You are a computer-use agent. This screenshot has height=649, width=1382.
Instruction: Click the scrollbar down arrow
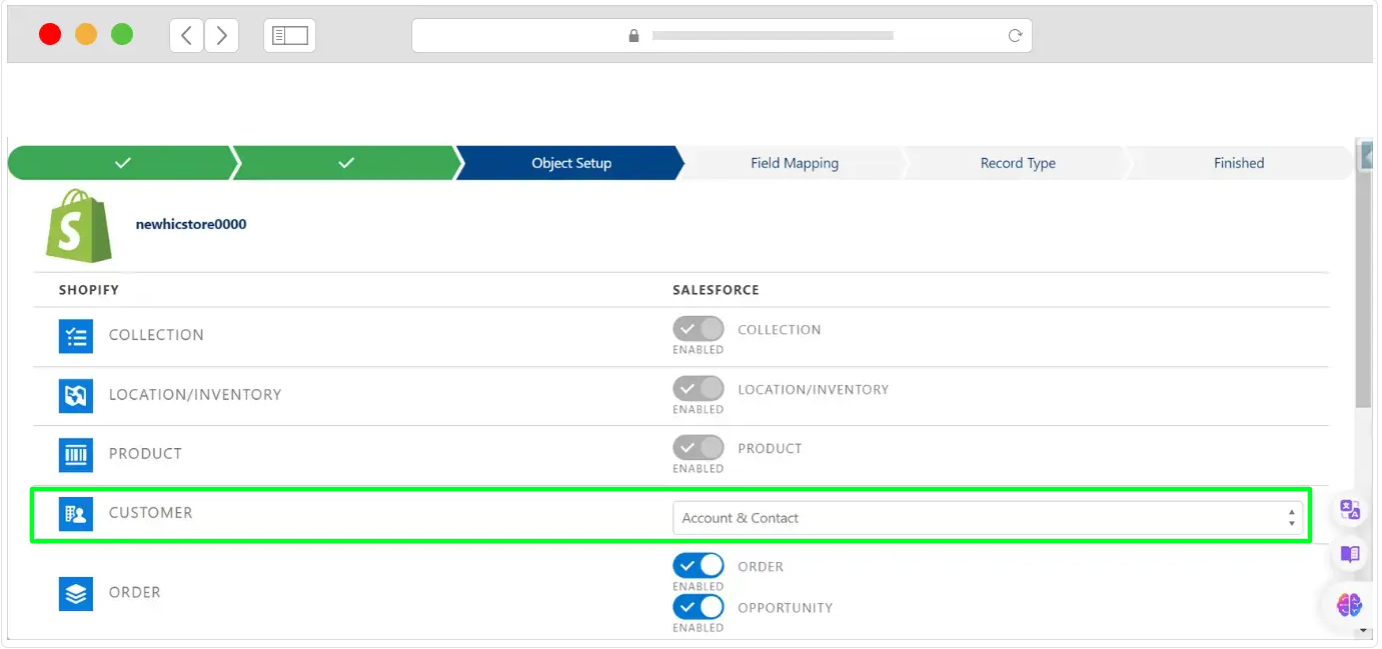pyautogui.click(x=1364, y=631)
